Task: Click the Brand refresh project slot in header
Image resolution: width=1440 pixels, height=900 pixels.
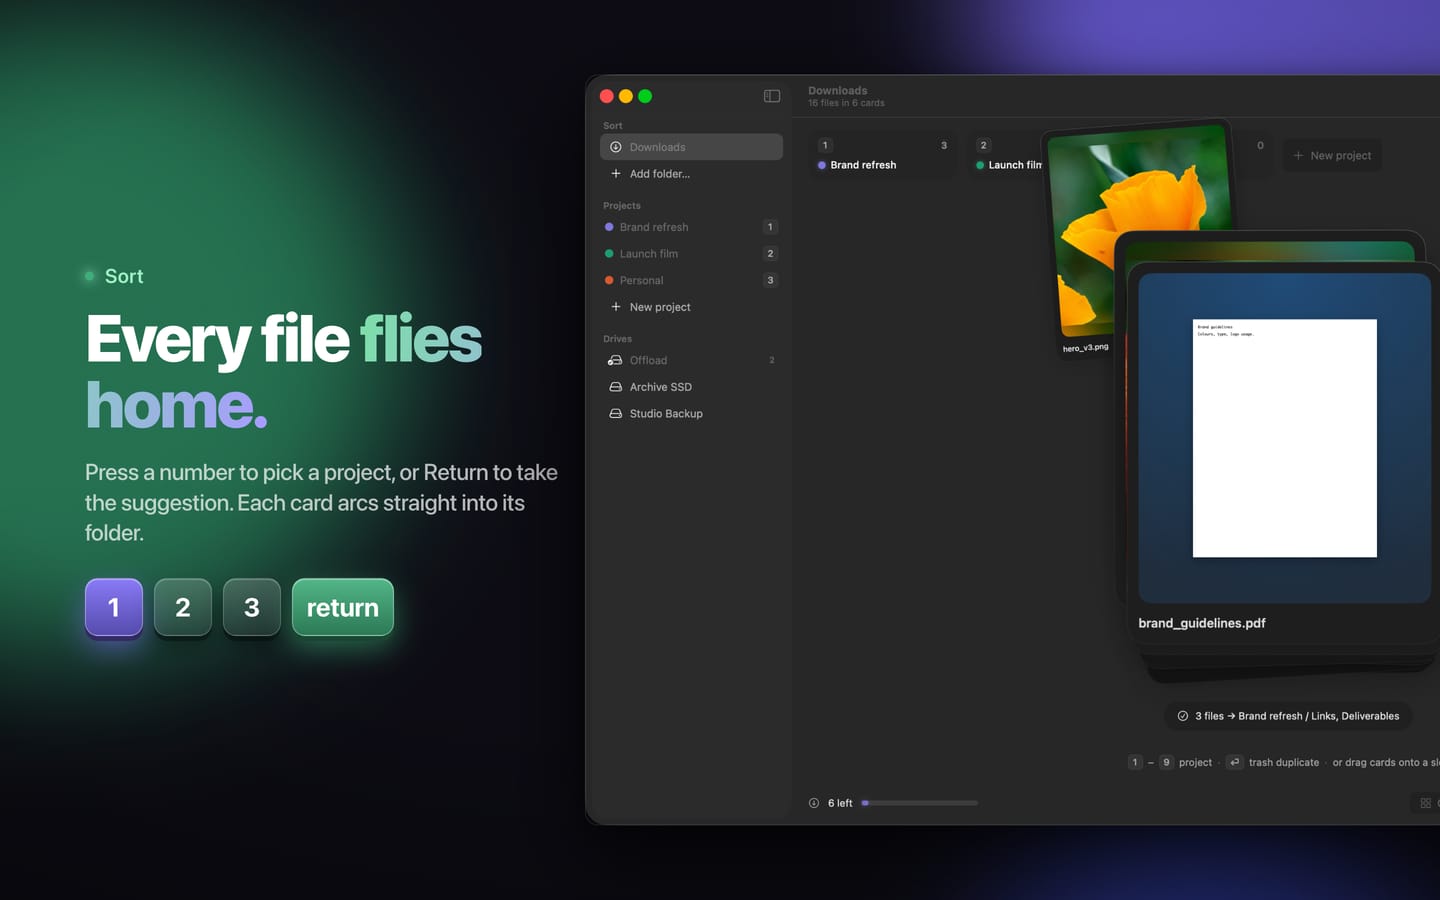Action: click(x=884, y=155)
